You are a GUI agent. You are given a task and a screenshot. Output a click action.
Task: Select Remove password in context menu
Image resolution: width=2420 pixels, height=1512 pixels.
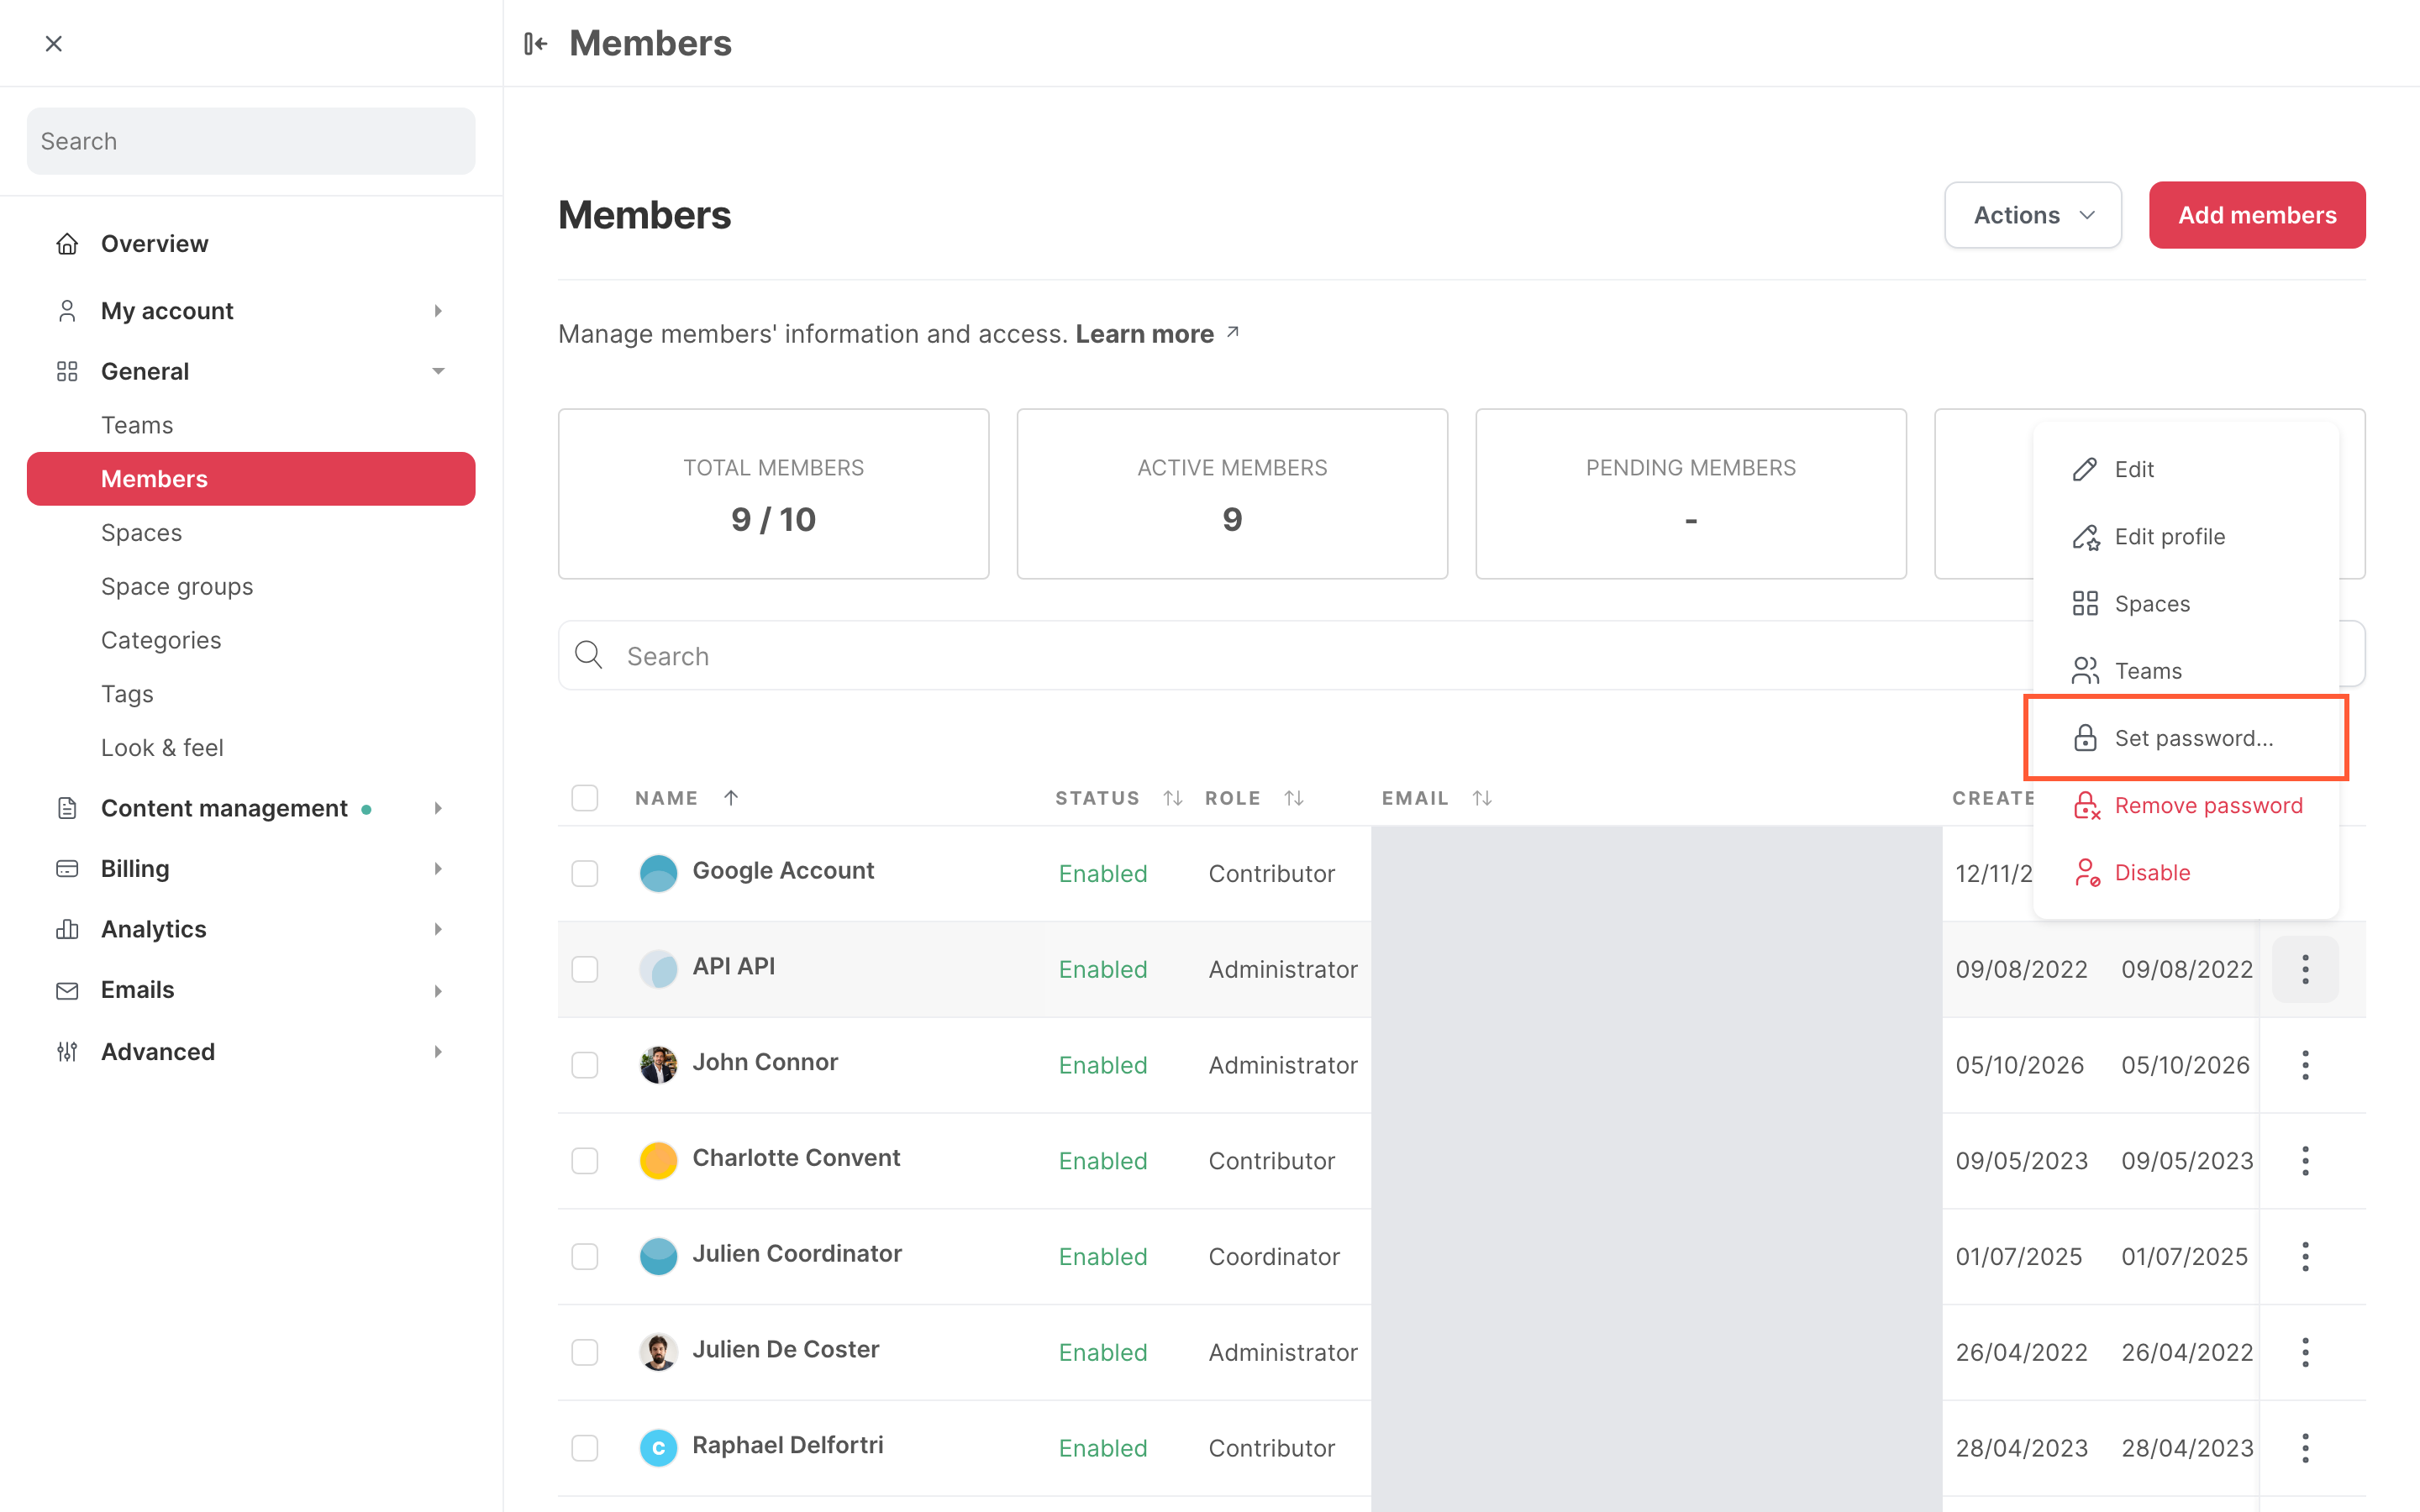tap(2186, 805)
